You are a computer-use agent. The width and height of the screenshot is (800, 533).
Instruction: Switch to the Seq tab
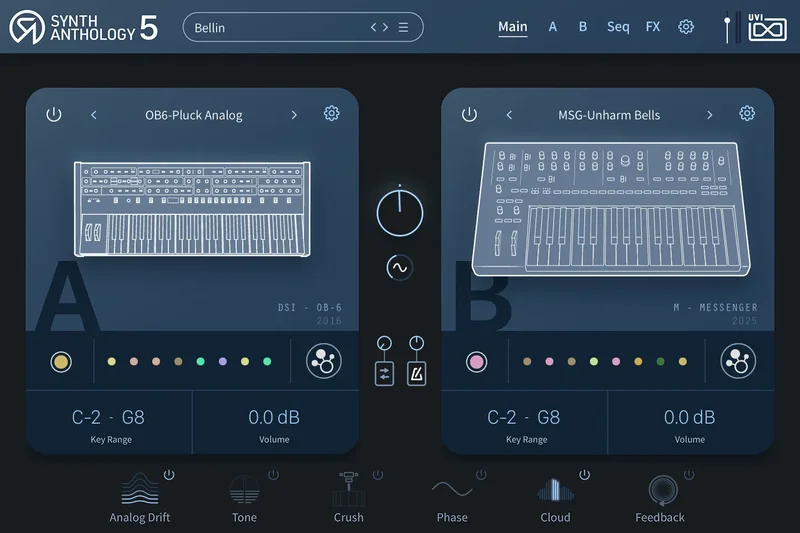(618, 27)
